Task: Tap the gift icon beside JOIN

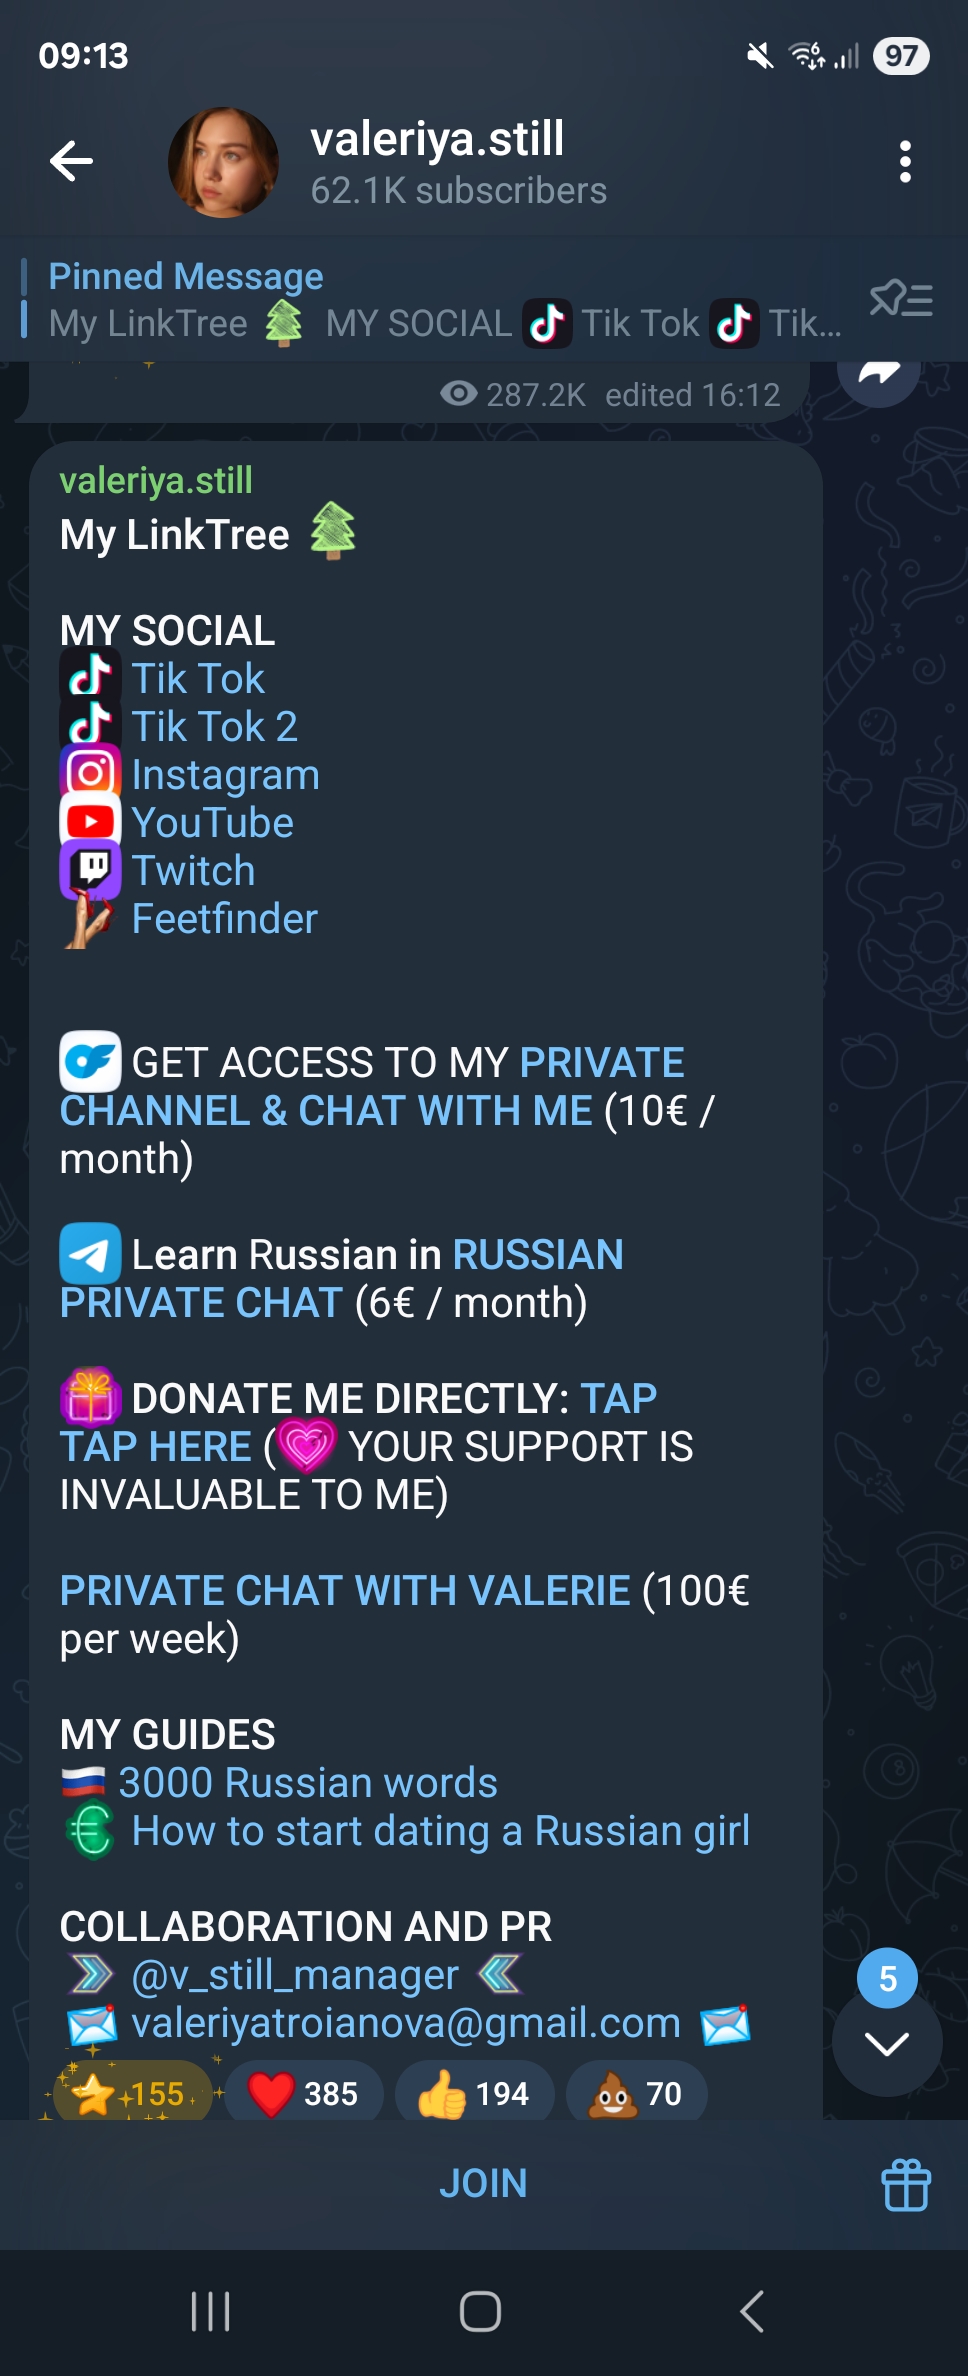Action: 906,2184
